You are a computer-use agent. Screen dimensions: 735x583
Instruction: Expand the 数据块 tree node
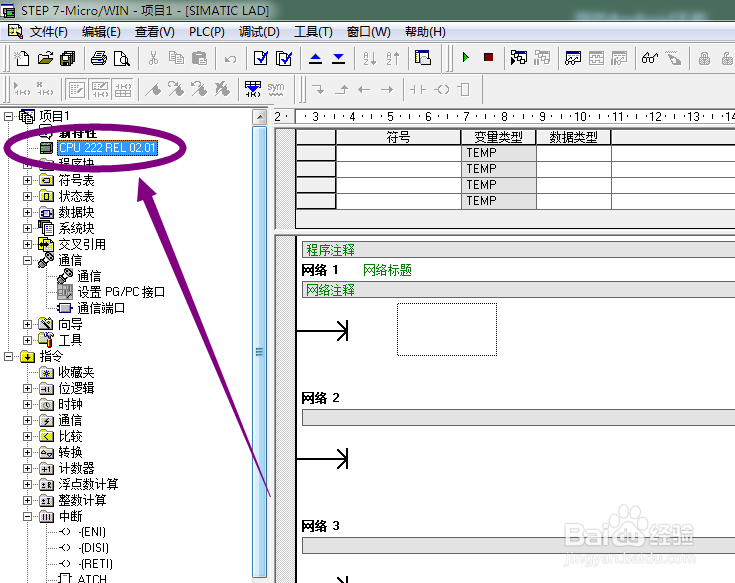(x=27, y=212)
